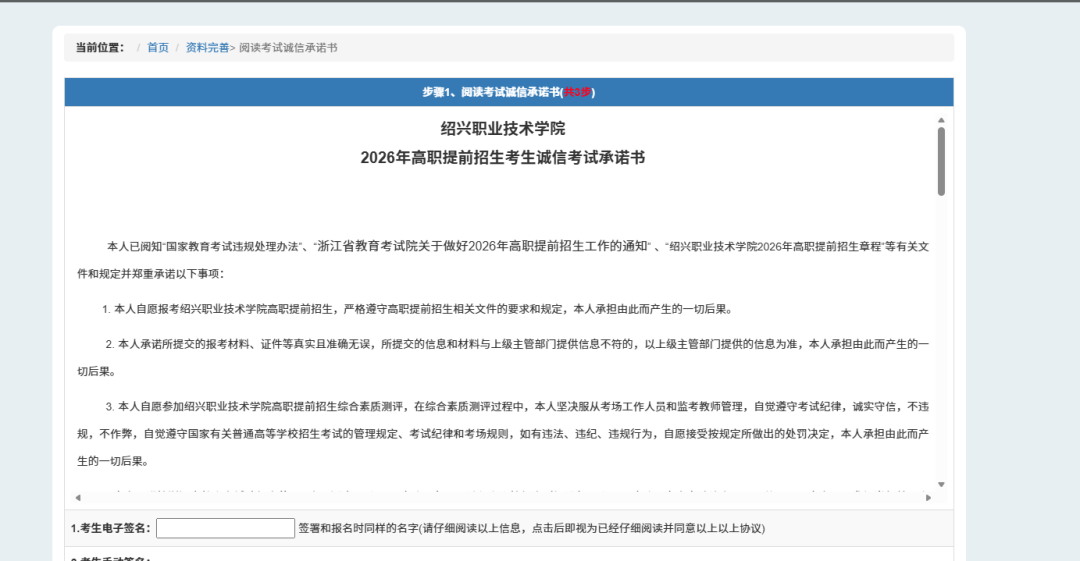Image resolution: width=1080 pixels, height=561 pixels.
Task: Click the 当前位置 breadcrumb label
Action: 100,48
